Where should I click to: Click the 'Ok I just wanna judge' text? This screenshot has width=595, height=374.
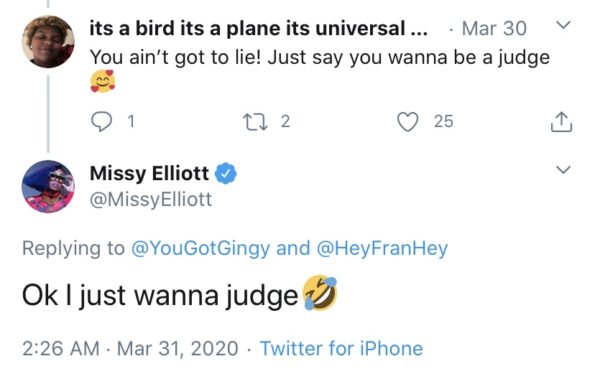point(160,295)
